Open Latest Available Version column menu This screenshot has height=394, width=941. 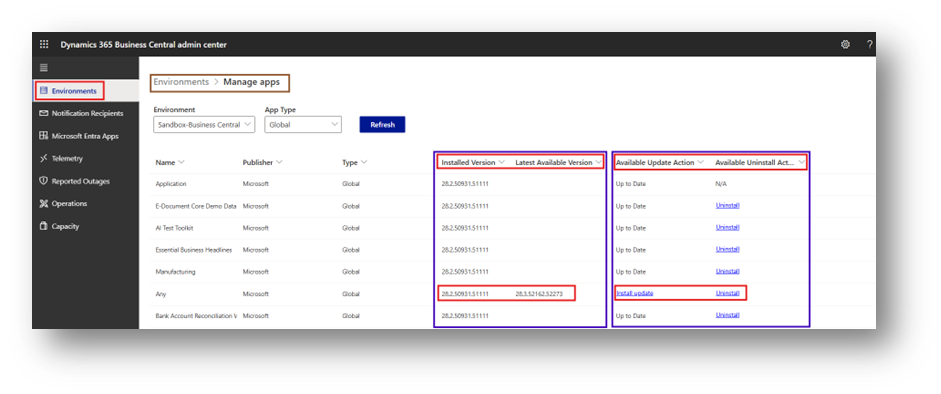(598, 162)
